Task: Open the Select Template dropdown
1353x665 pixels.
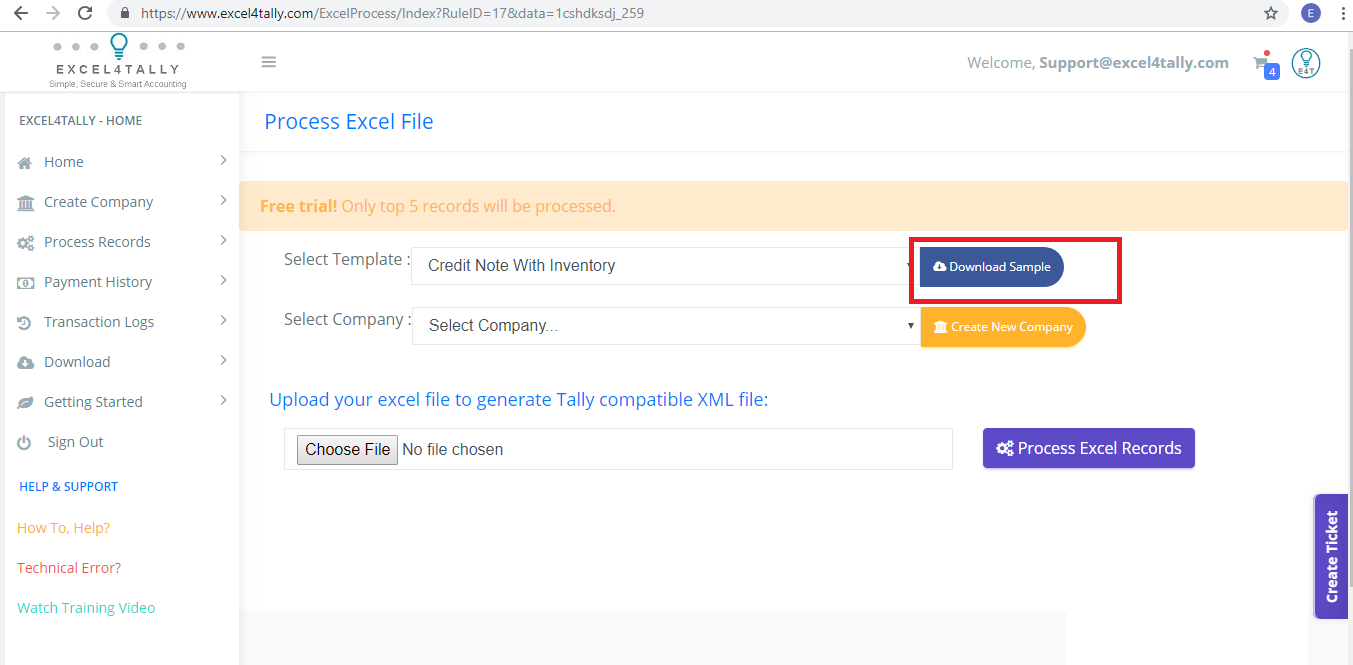Action: pos(665,266)
